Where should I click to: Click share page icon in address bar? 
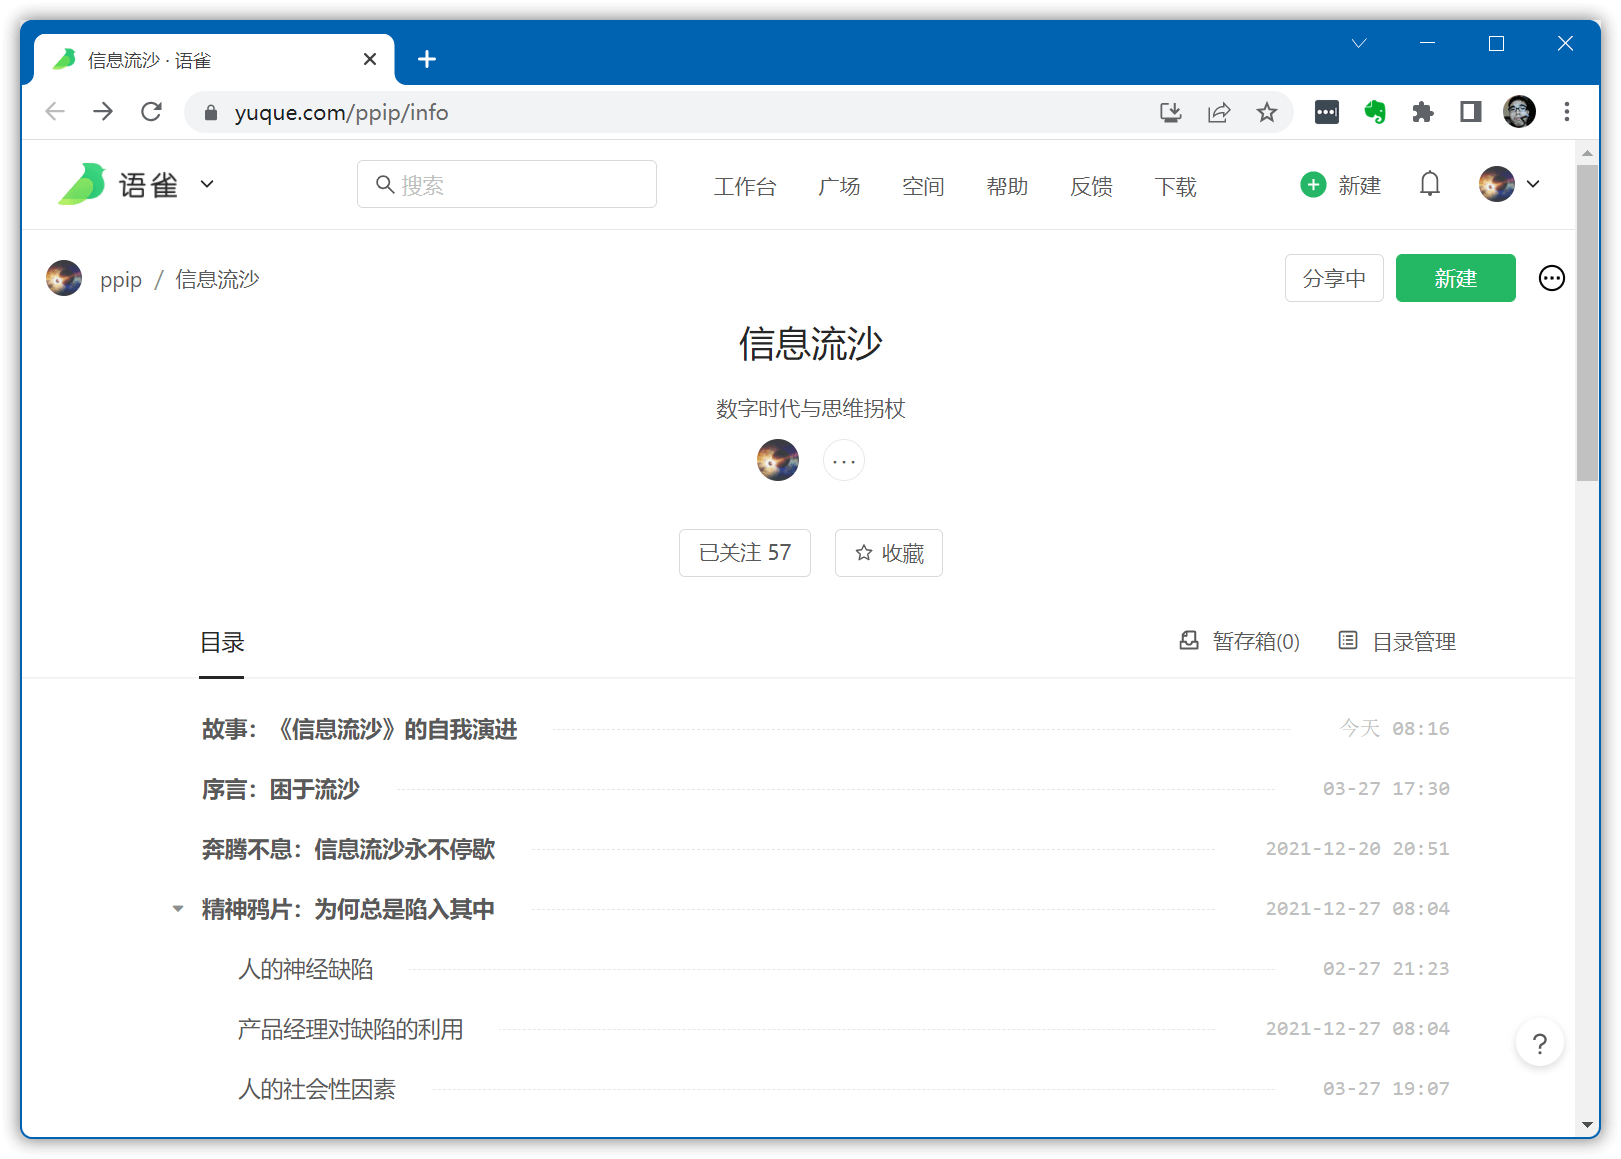click(x=1219, y=112)
